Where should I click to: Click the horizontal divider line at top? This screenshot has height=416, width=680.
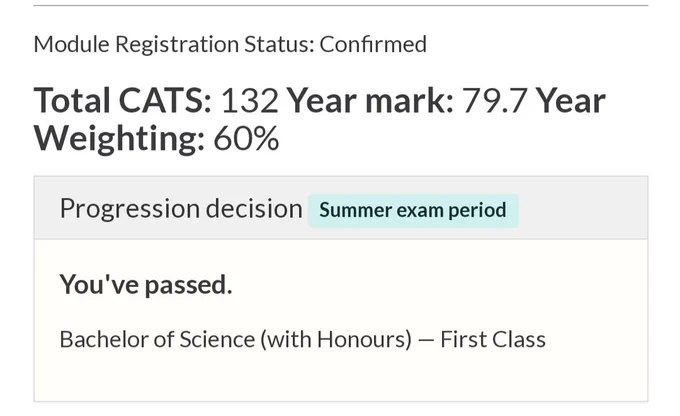coord(341,6)
